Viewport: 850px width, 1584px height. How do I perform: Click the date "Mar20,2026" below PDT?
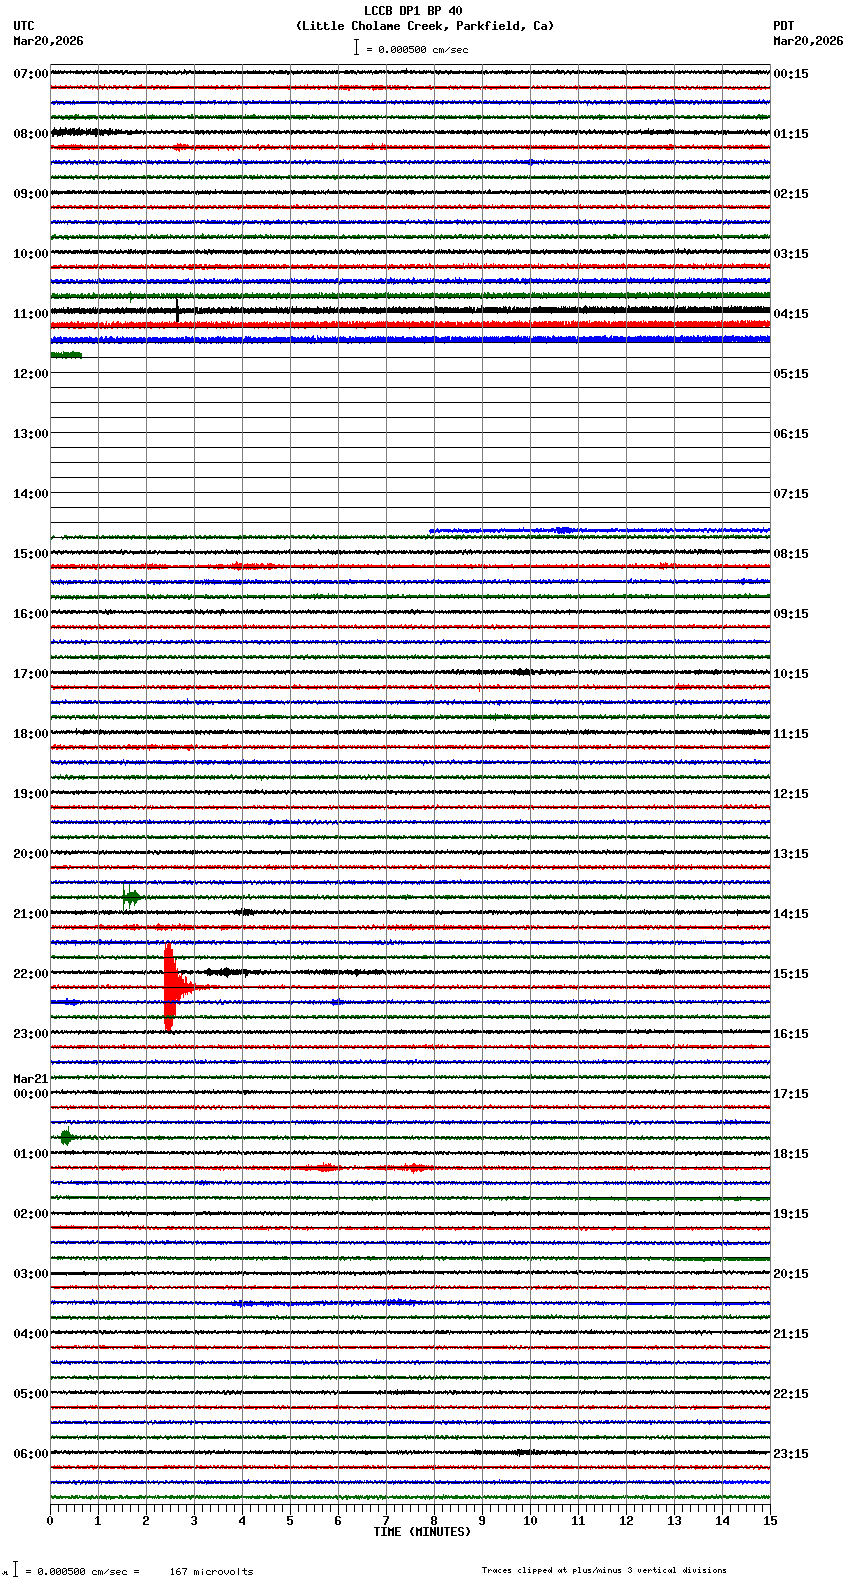(x=808, y=41)
